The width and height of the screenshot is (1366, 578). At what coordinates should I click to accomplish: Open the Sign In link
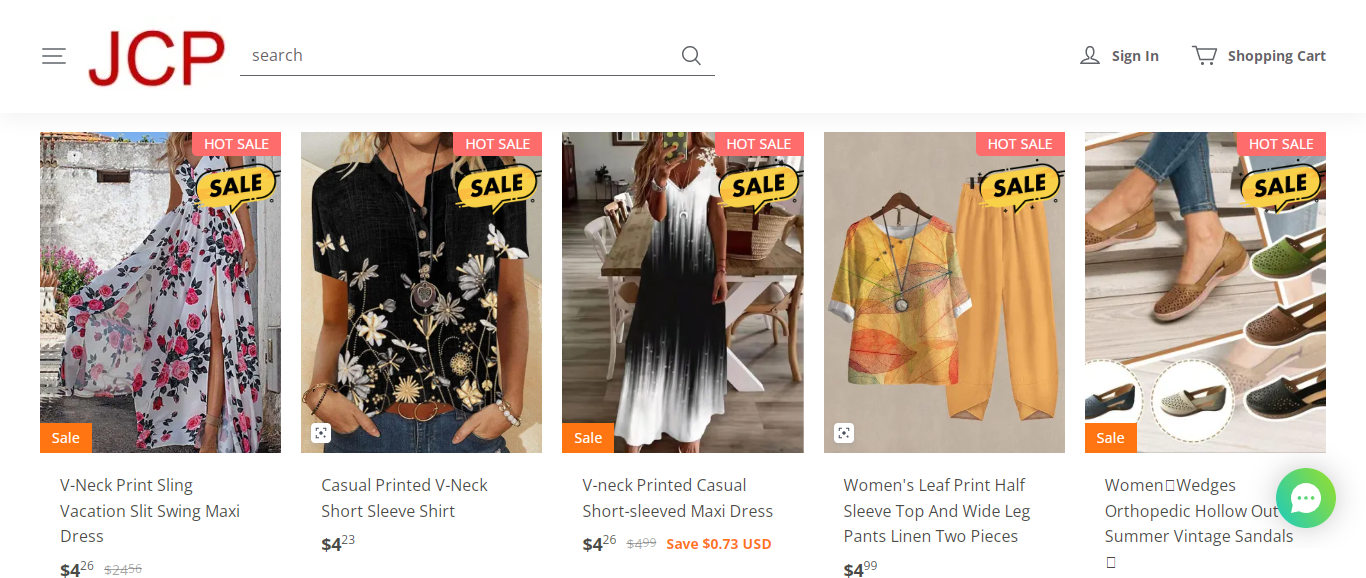1135,56
